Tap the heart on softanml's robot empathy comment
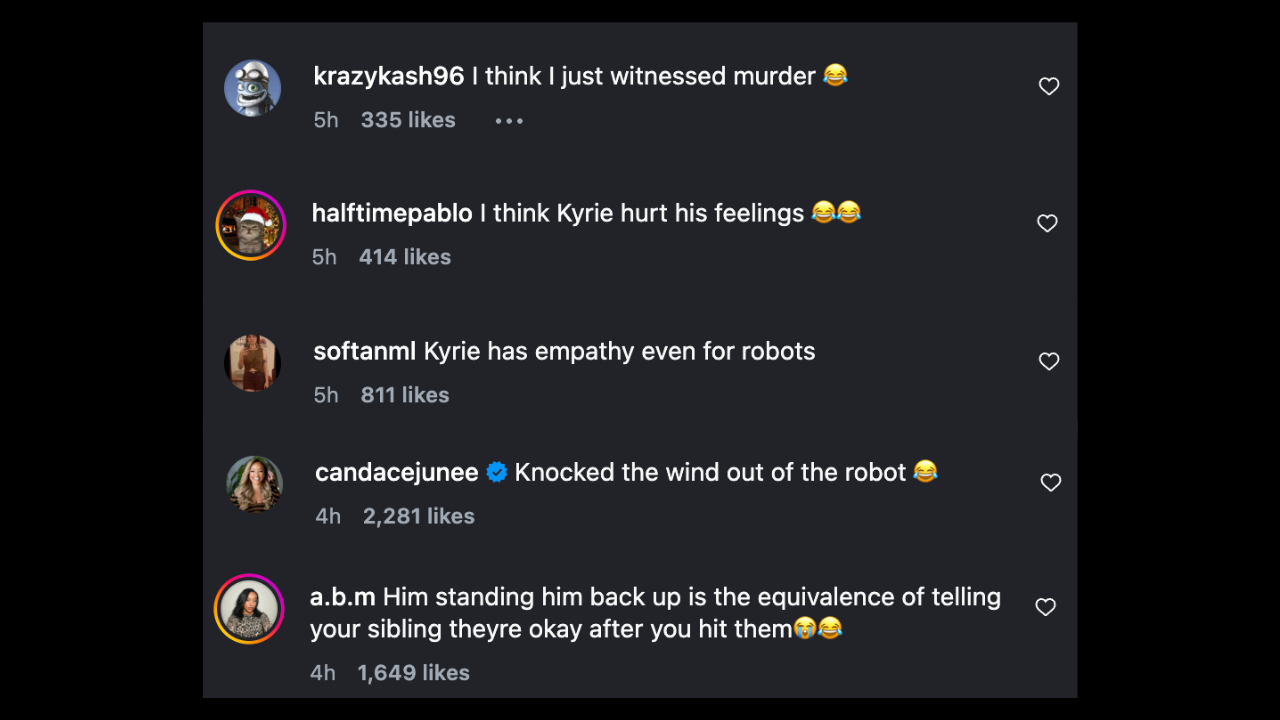 [1048, 361]
